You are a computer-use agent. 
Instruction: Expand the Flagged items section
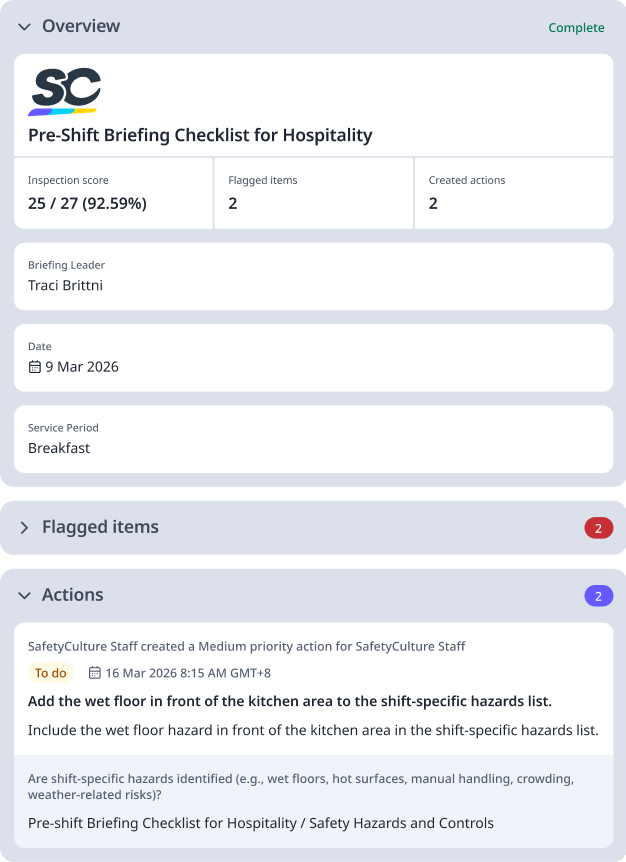(24, 528)
